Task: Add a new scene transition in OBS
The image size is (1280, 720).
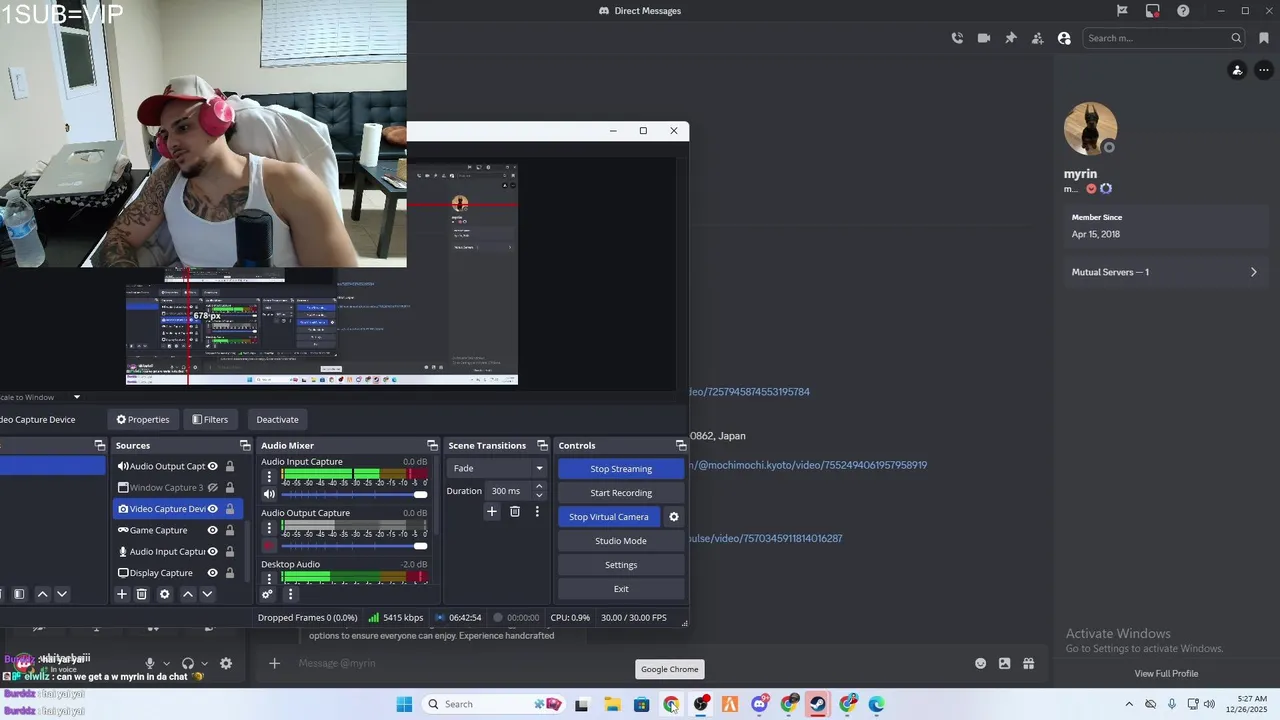Action: 491,511
